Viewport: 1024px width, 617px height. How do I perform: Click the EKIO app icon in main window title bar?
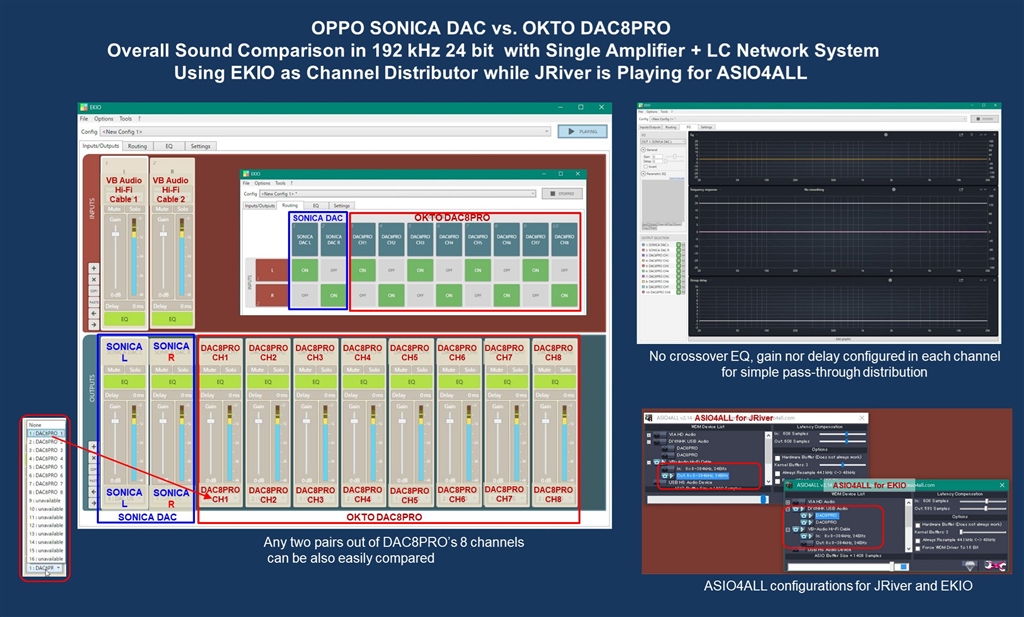point(83,107)
